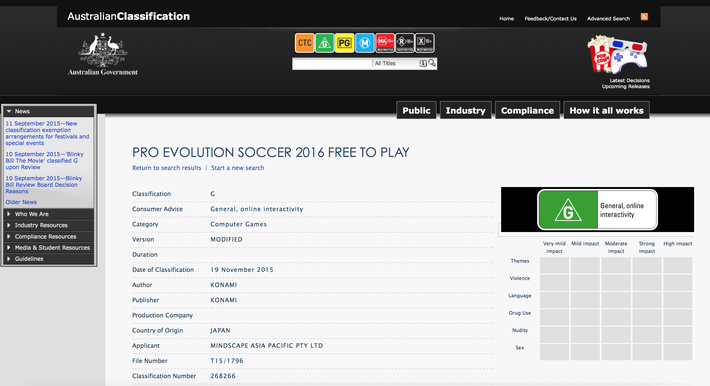
Task: Select the R18+ restricted rating icon
Action: 404,43
